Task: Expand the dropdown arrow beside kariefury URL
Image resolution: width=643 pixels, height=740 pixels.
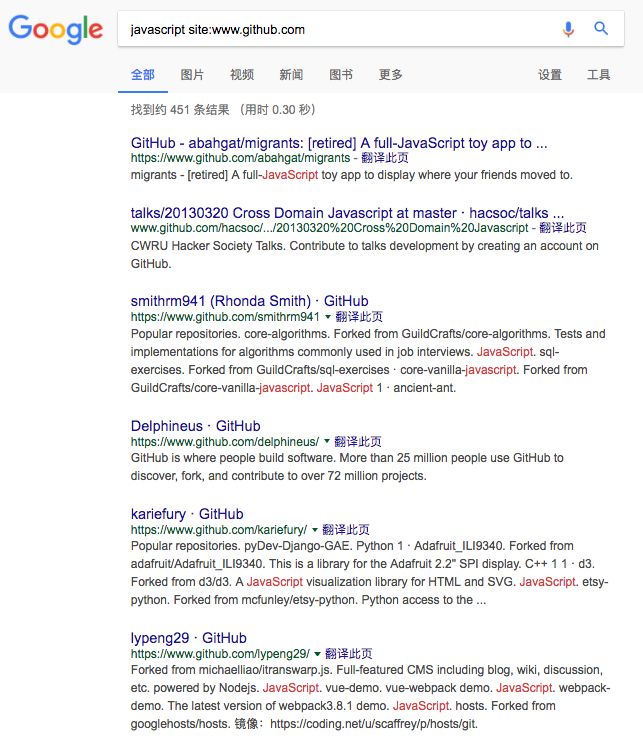Action: click(x=315, y=530)
